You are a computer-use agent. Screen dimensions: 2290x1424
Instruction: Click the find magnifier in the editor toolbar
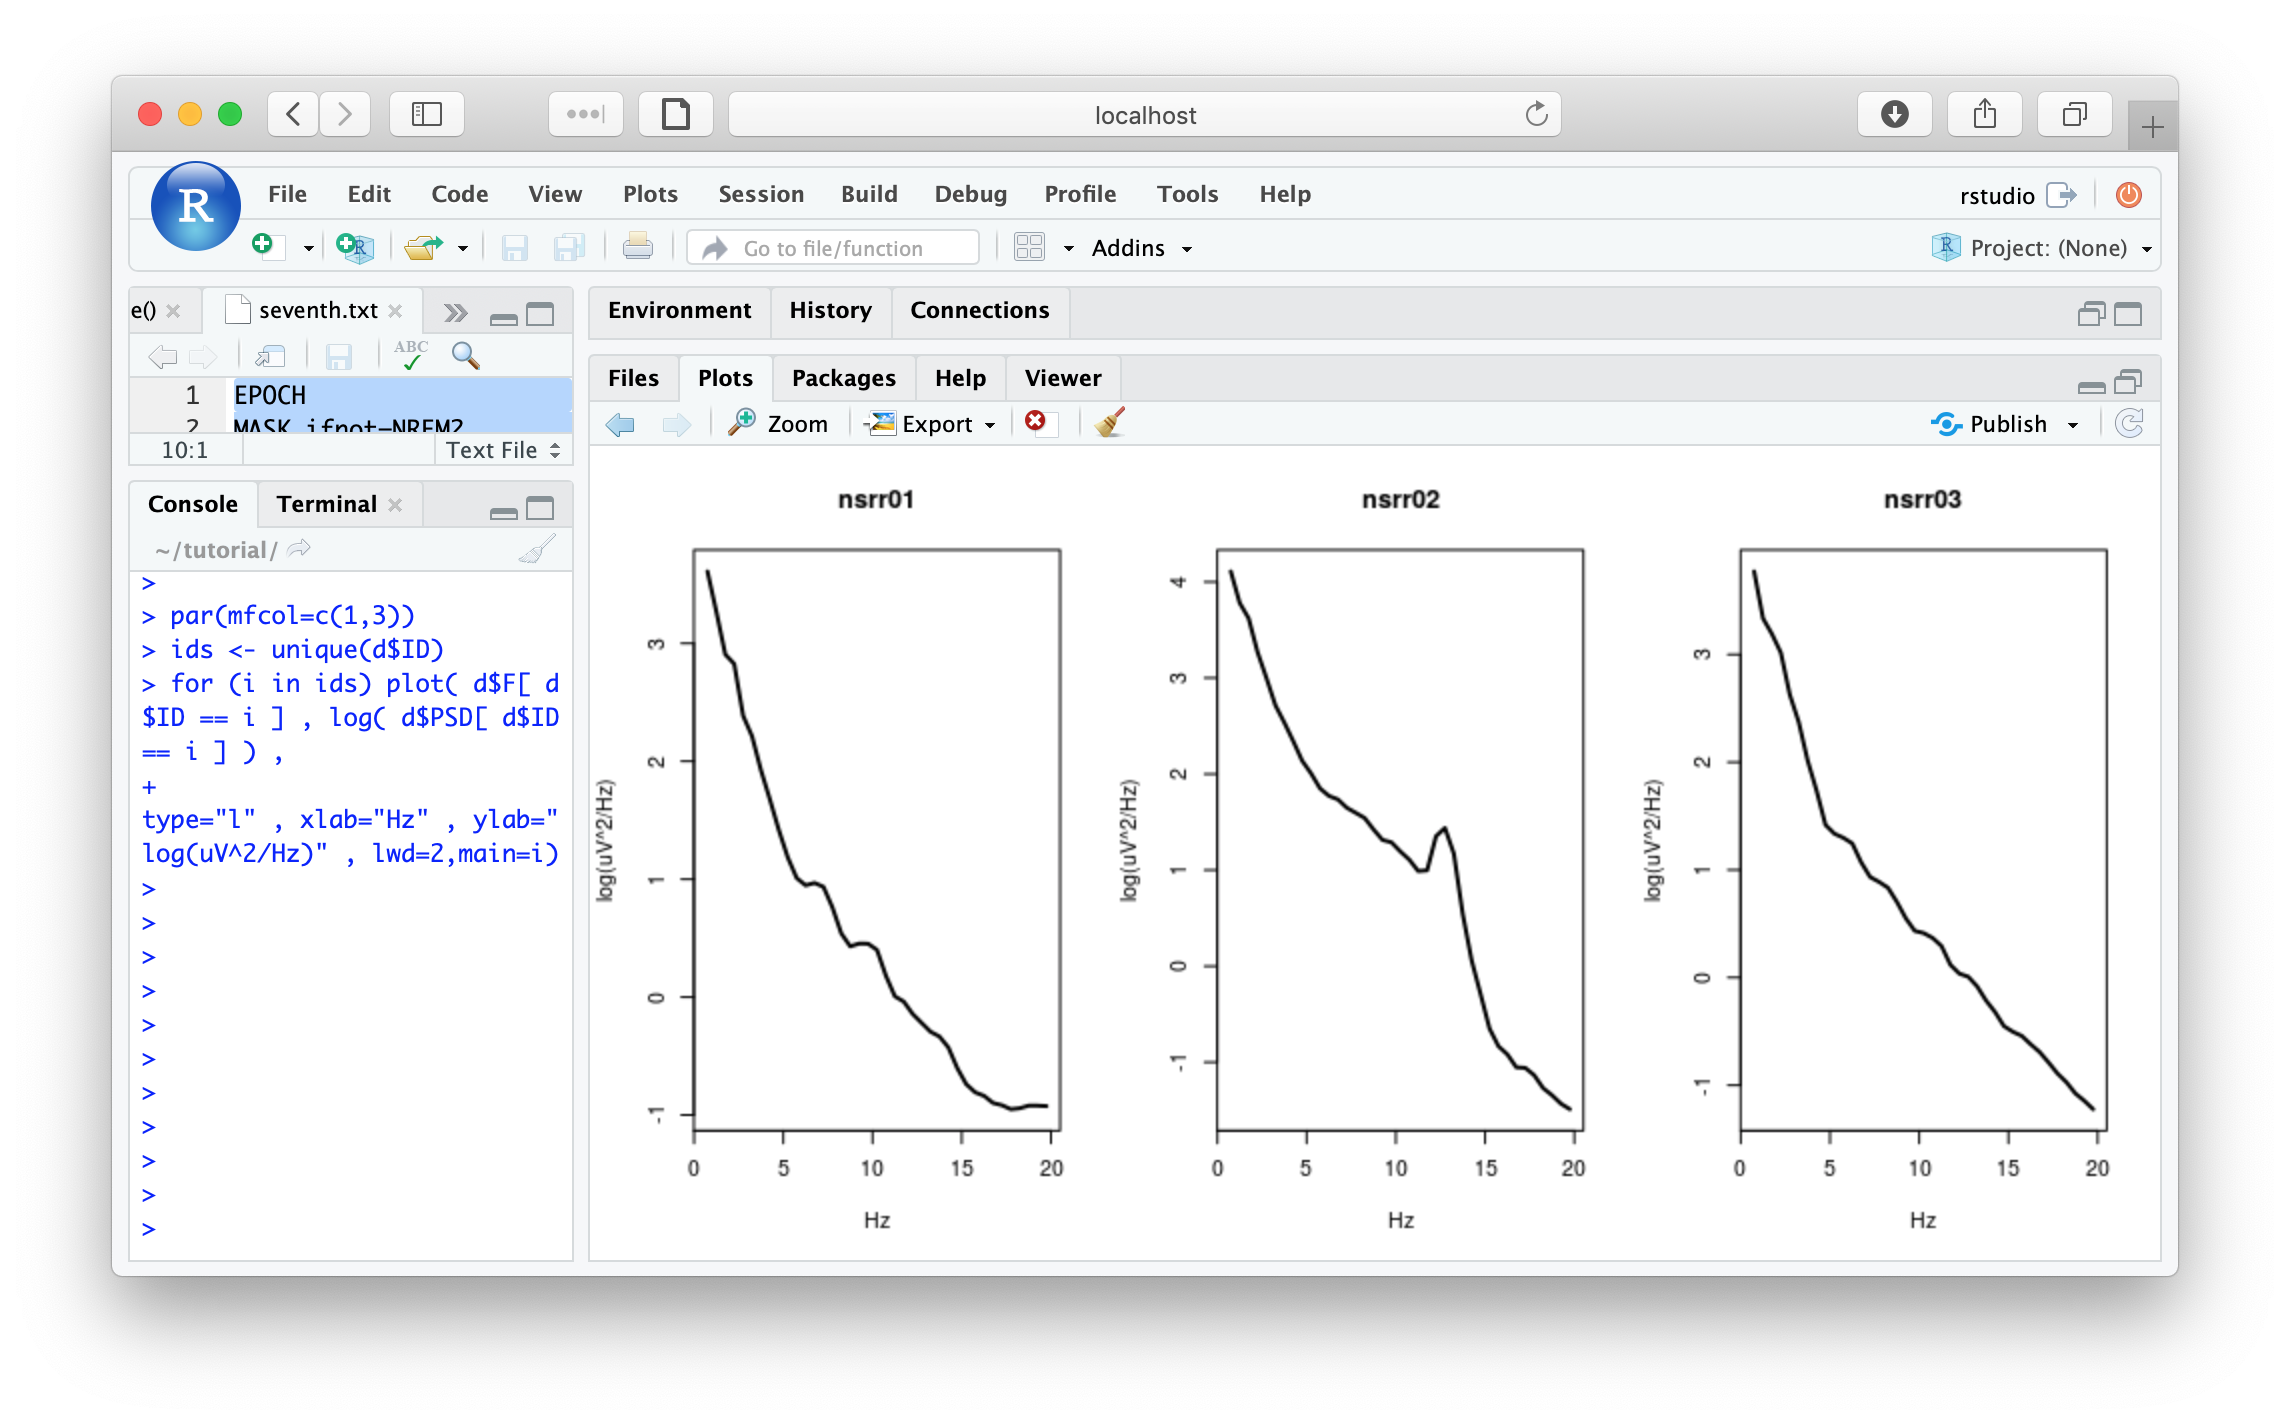(465, 355)
